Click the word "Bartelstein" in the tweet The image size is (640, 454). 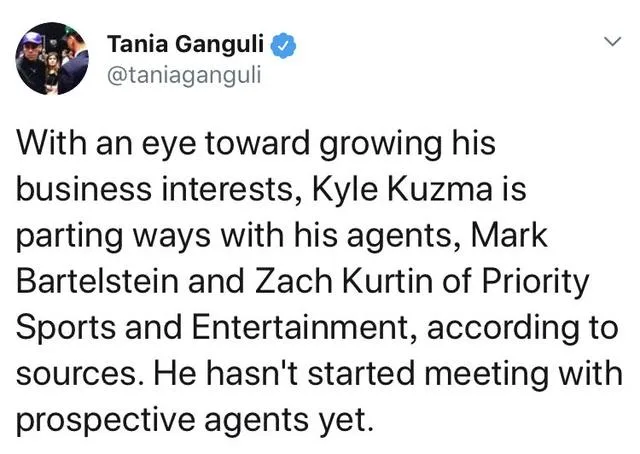[98, 281]
